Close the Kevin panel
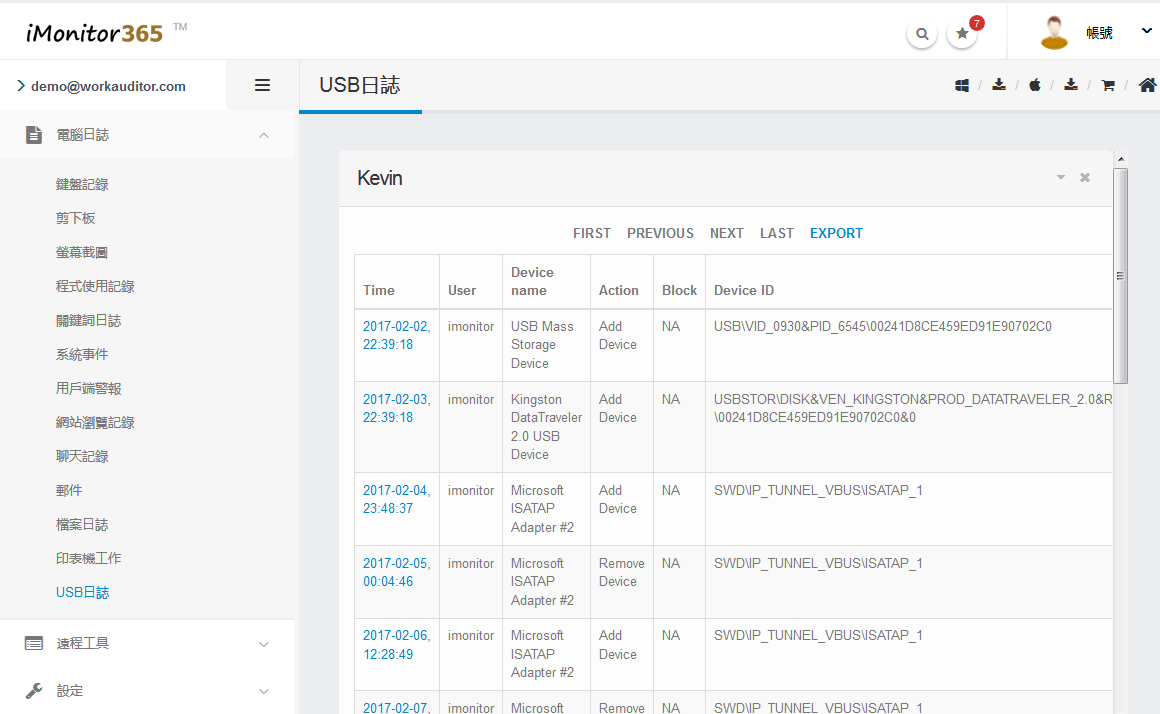 [1085, 178]
